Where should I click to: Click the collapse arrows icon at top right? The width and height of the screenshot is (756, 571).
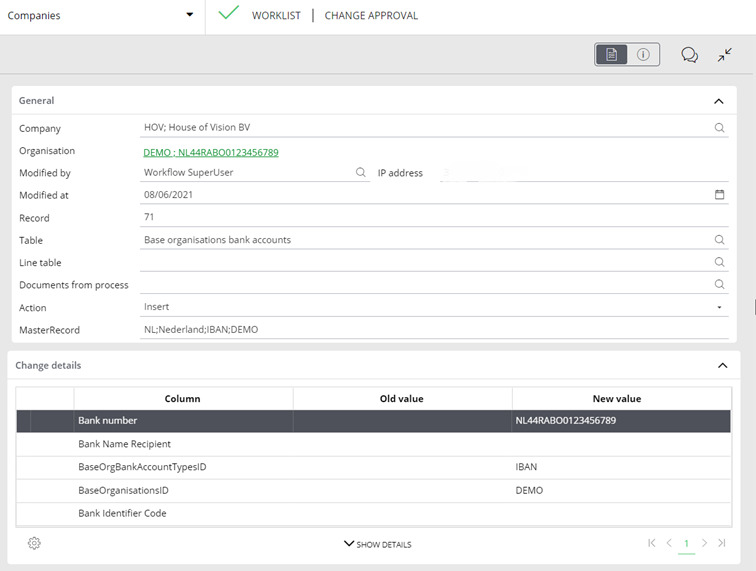725,55
